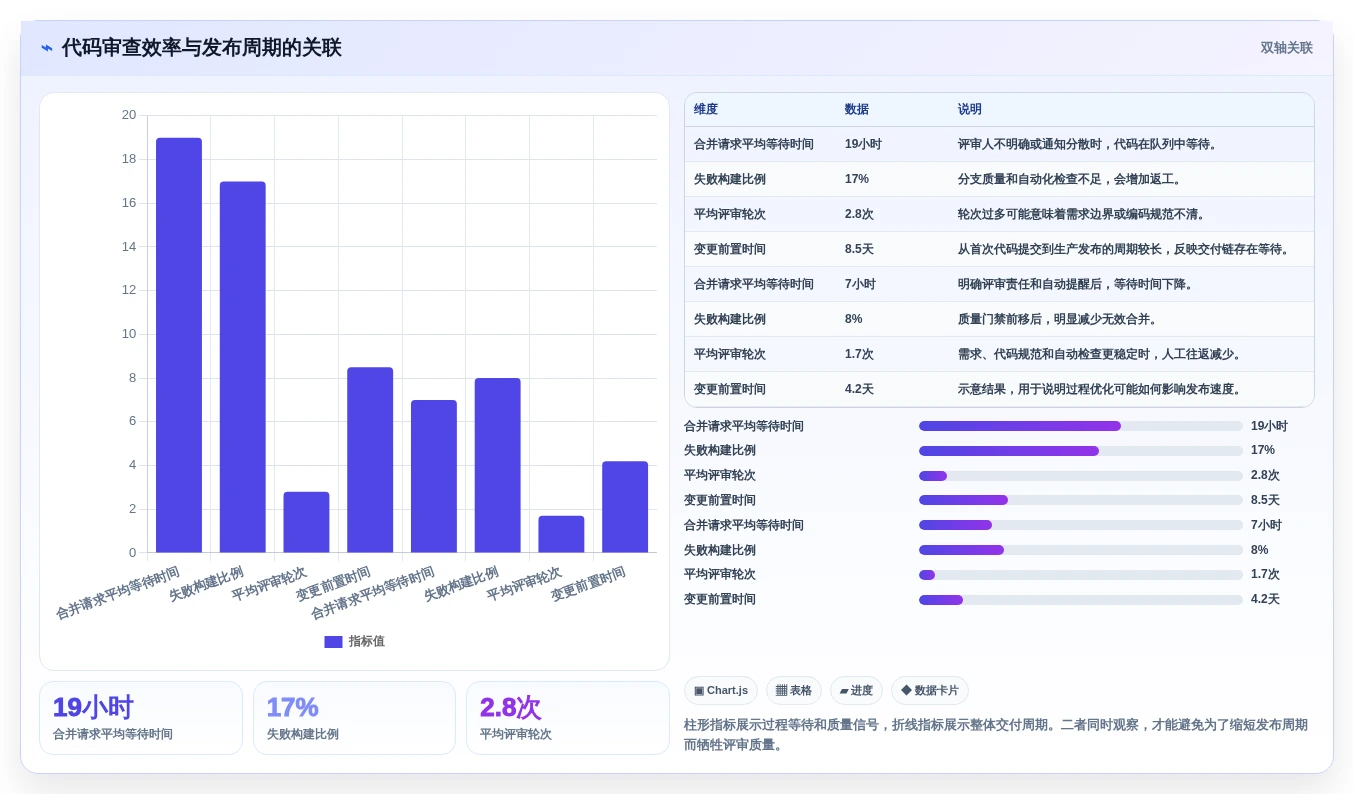The width and height of the screenshot is (1354, 794).
Task: Click the 4.2天 label after the last progress bar
Action: point(1265,600)
